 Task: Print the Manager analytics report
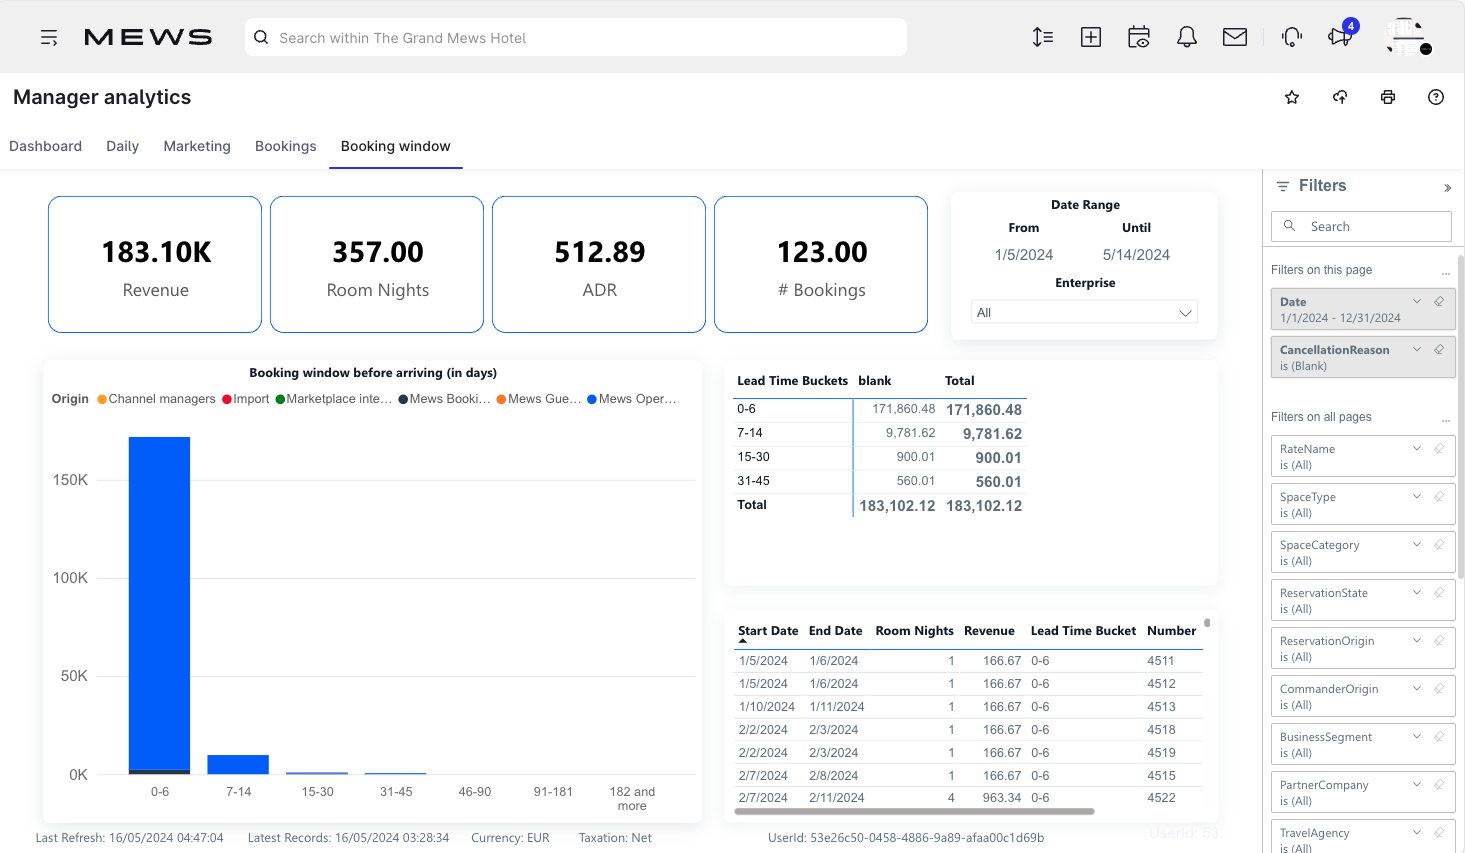click(x=1387, y=97)
